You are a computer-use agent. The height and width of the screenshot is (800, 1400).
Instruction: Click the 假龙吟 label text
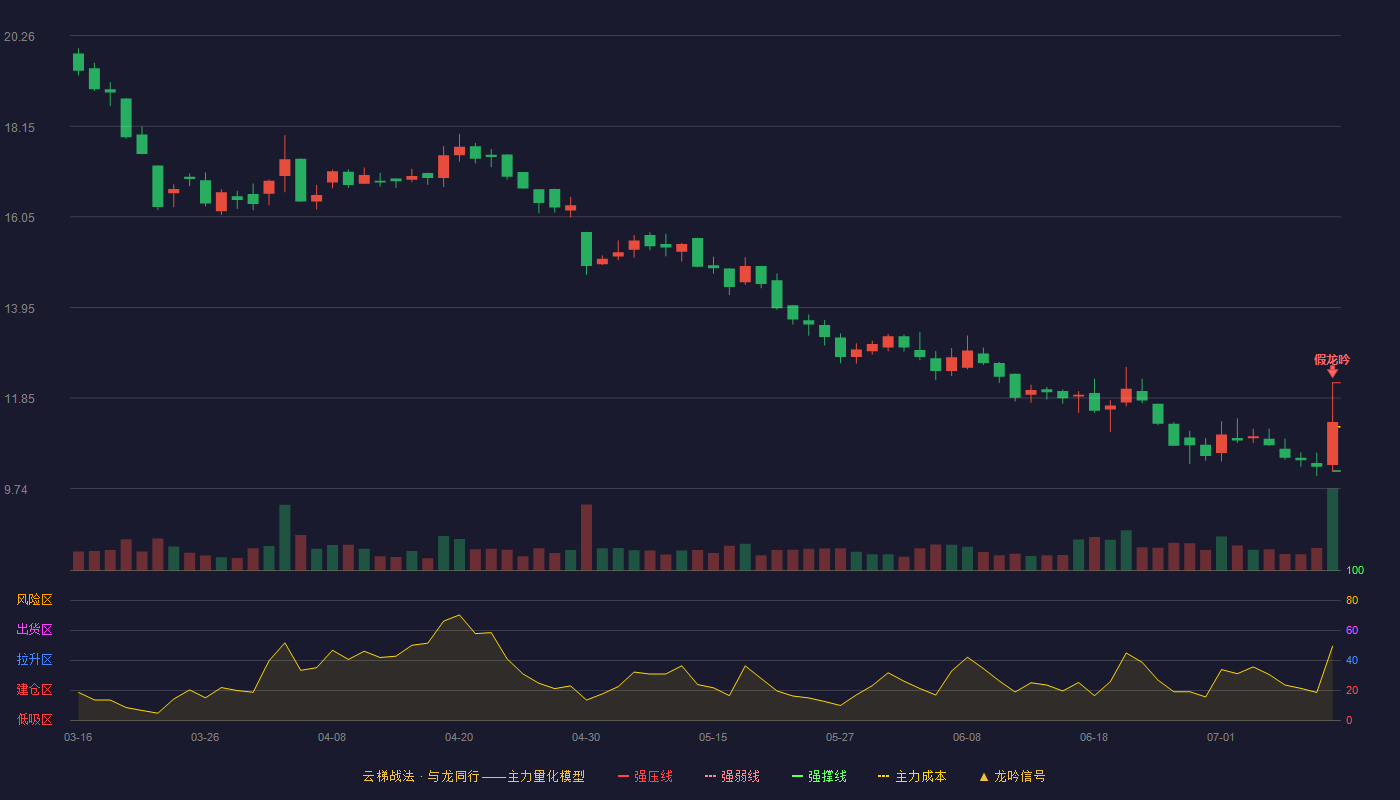[x=1332, y=359]
